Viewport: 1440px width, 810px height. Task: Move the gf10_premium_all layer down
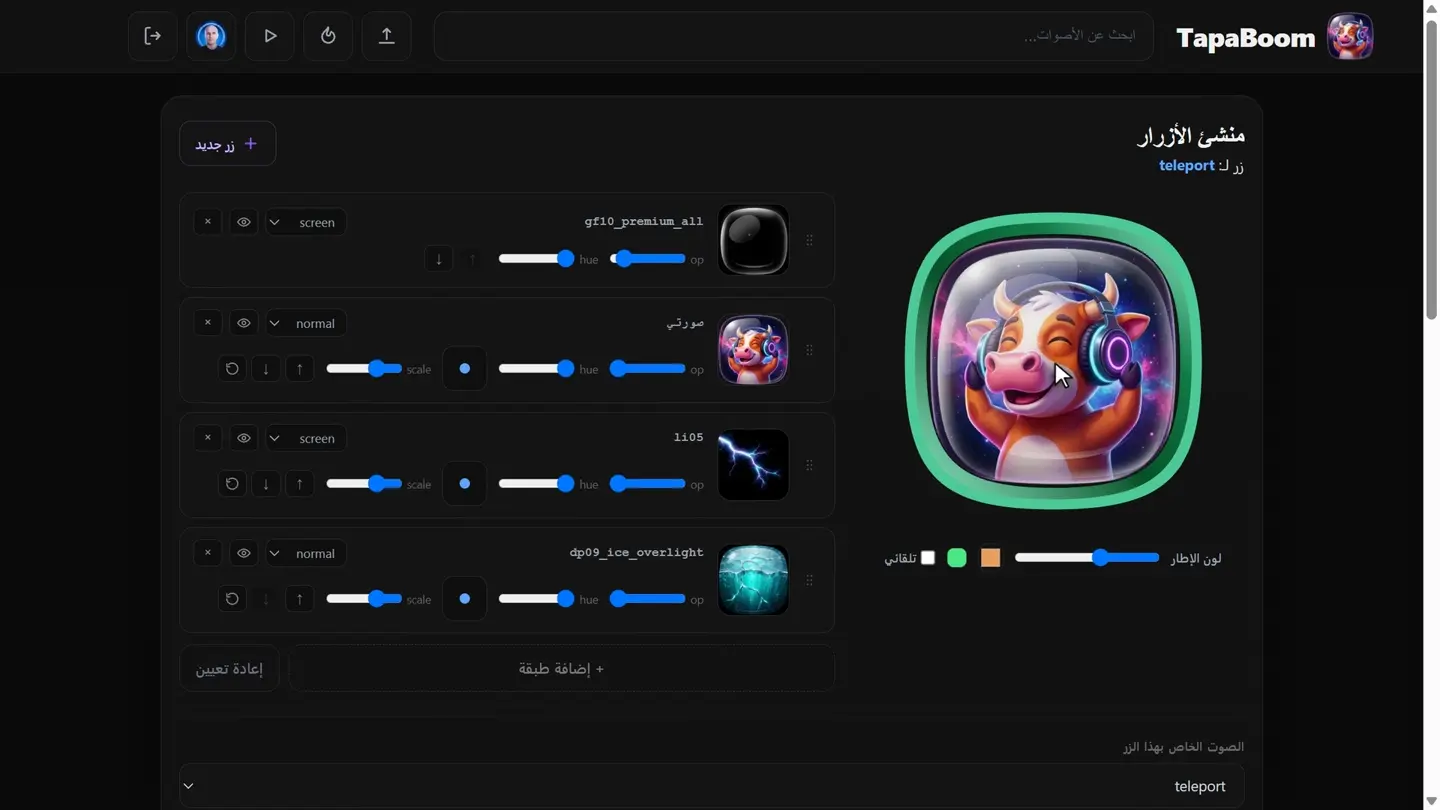coord(438,259)
